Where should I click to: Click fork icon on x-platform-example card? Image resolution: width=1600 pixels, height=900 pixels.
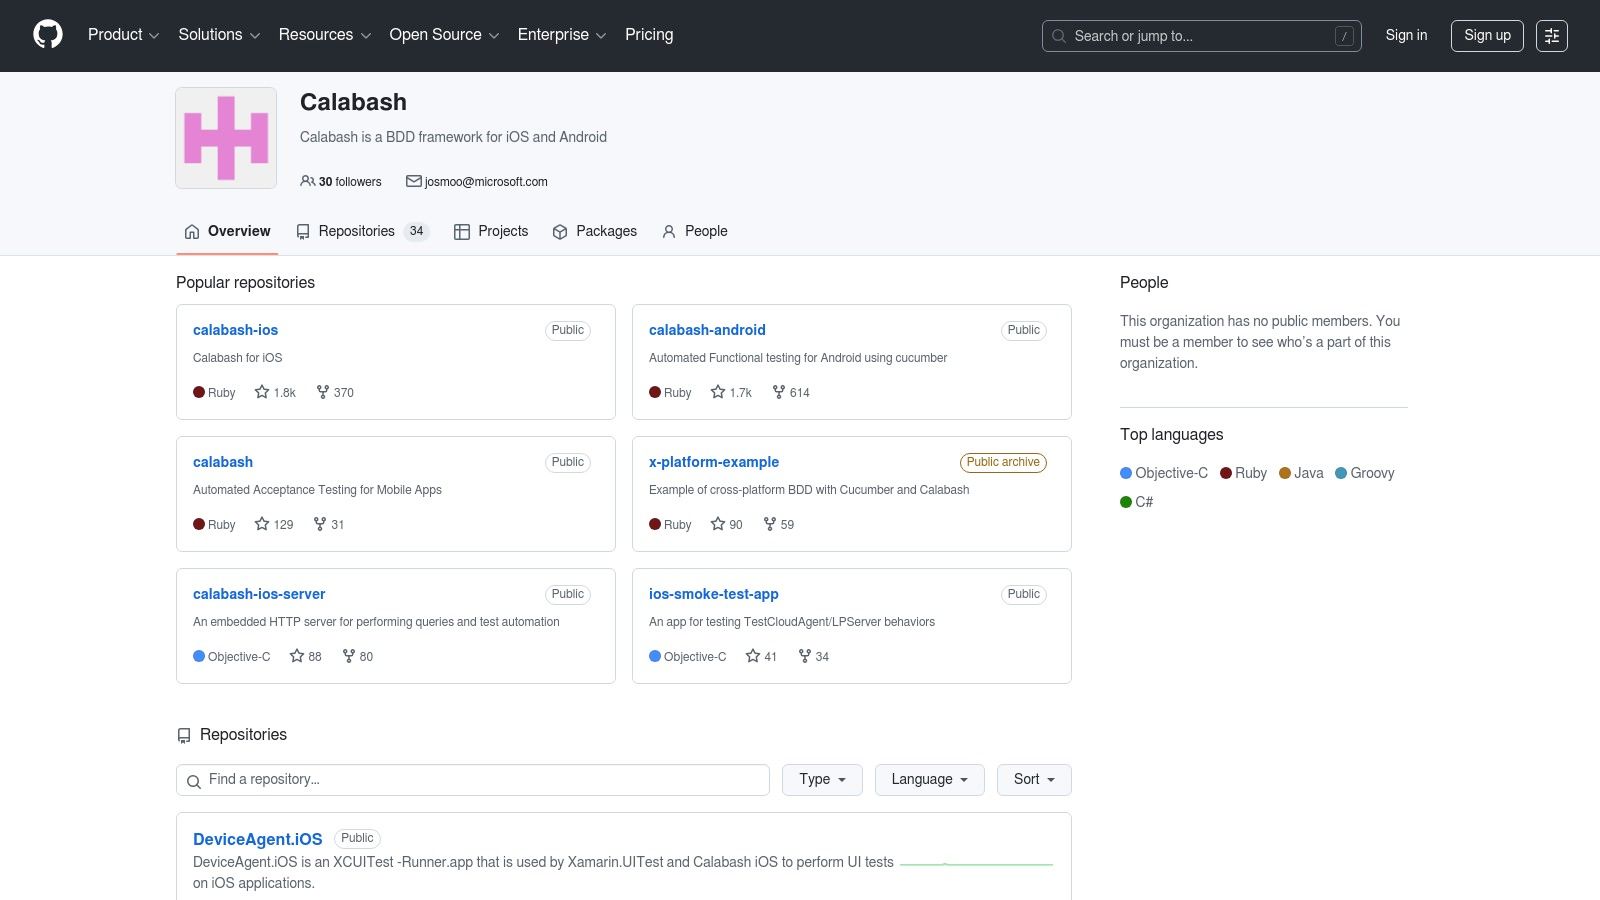pyautogui.click(x=770, y=524)
